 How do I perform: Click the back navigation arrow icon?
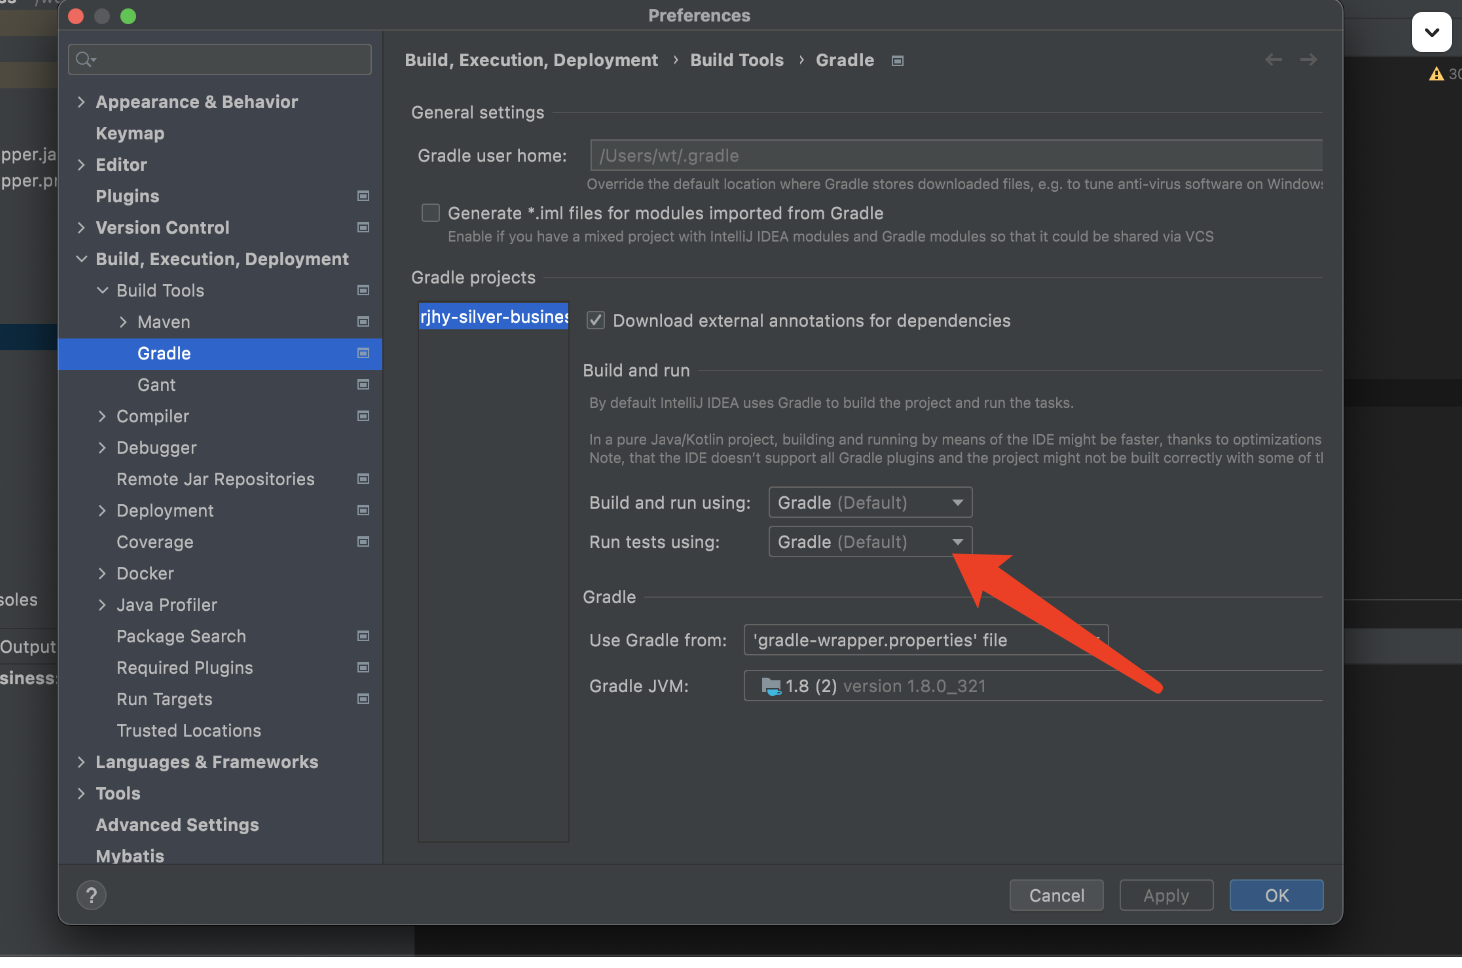coord(1273,60)
